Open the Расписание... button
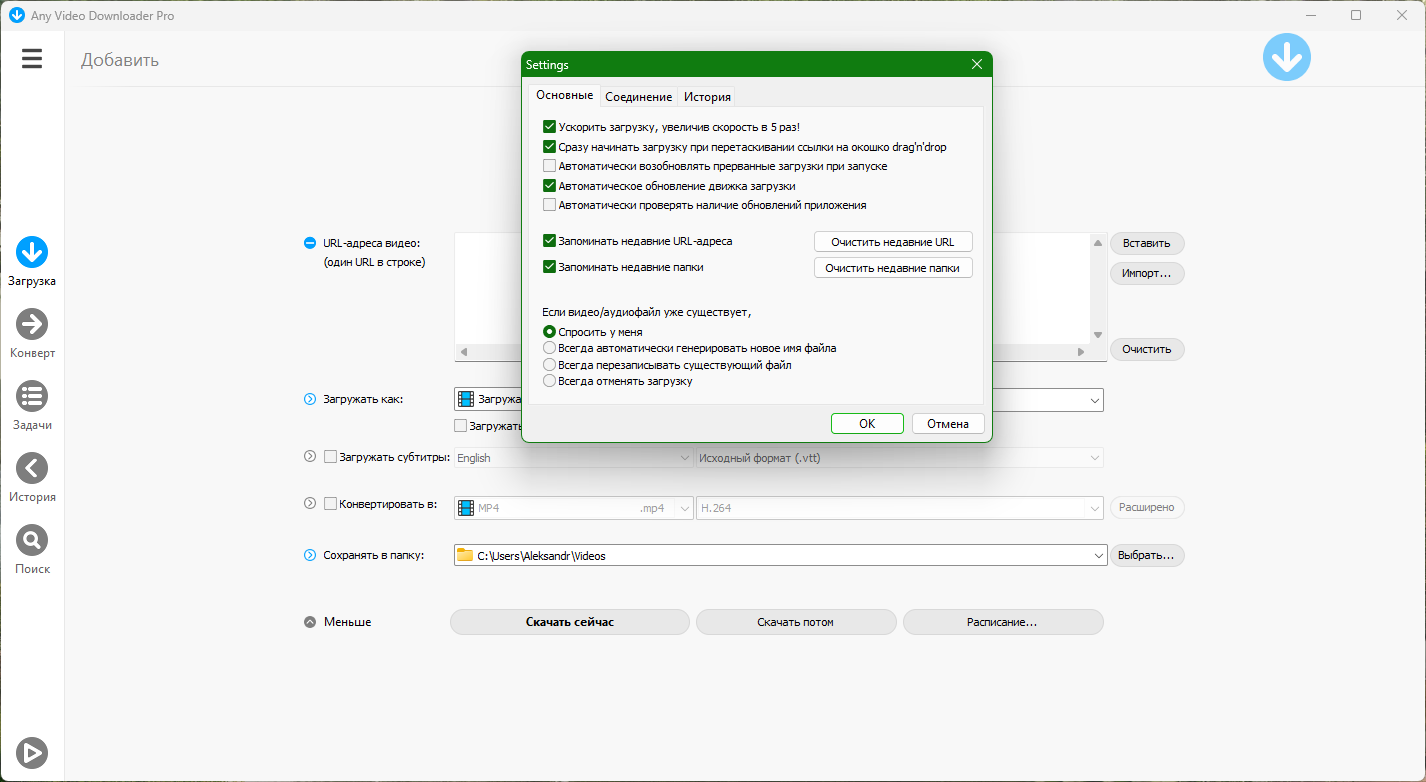This screenshot has width=1426, height=782. point(1003,622)
